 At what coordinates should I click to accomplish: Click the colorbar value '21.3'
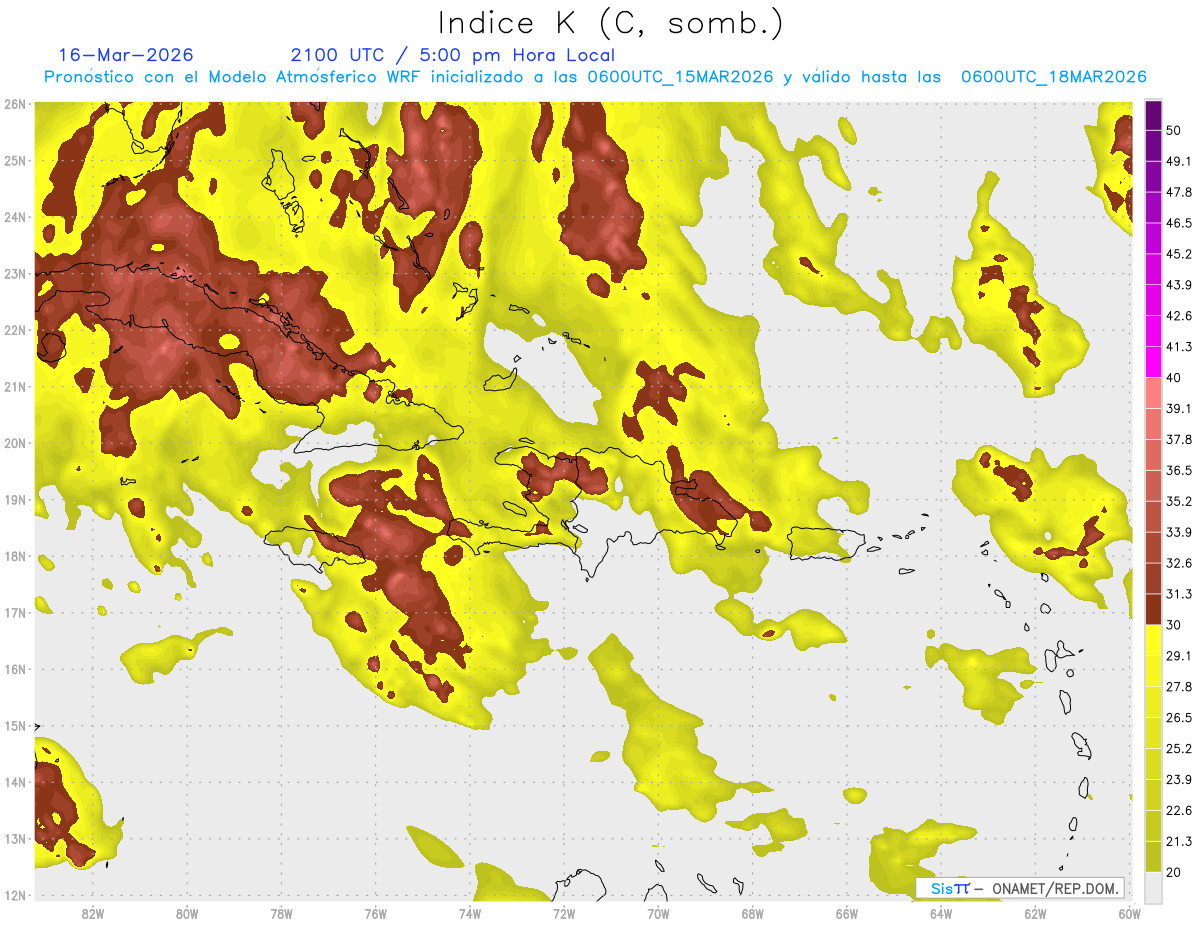point(1179,841)
